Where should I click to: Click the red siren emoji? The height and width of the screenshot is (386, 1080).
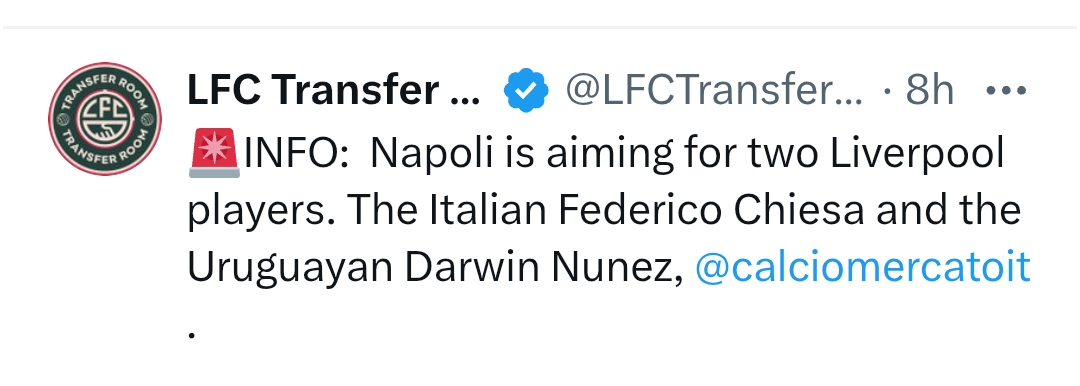(x=214, y=154)
